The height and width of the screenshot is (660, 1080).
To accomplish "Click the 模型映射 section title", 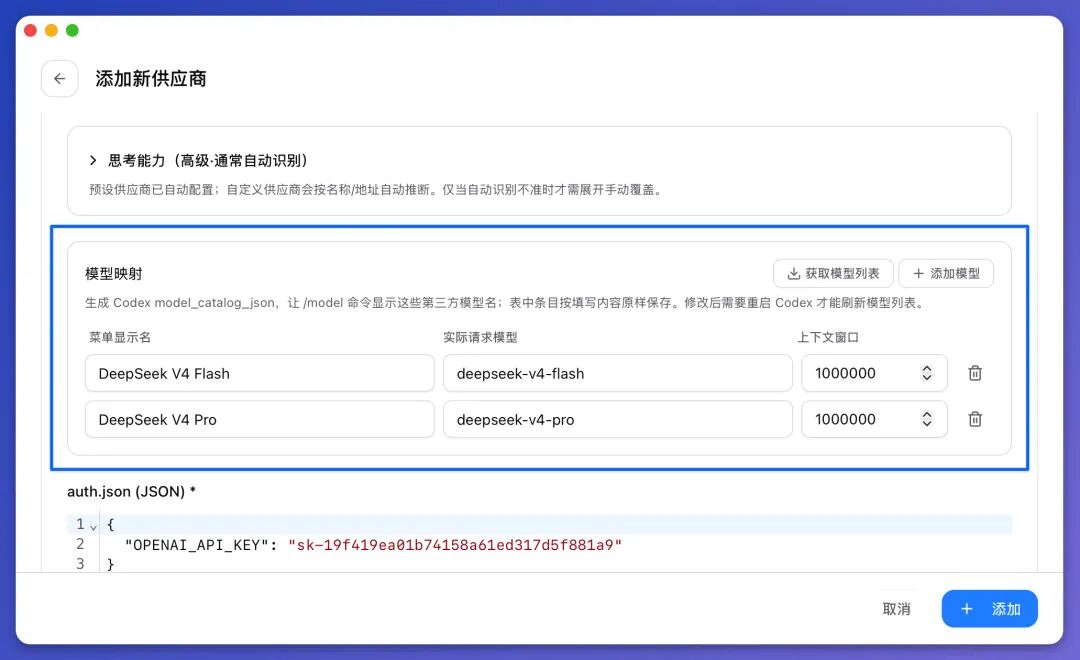I will pyautogui.click(x=114, y=274).
